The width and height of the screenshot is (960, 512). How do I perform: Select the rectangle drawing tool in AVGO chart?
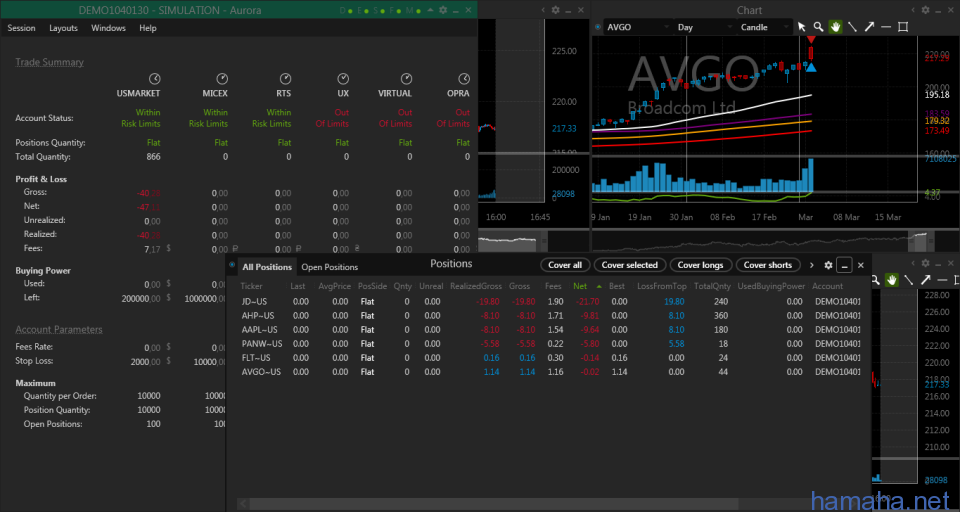click(902, 27)
